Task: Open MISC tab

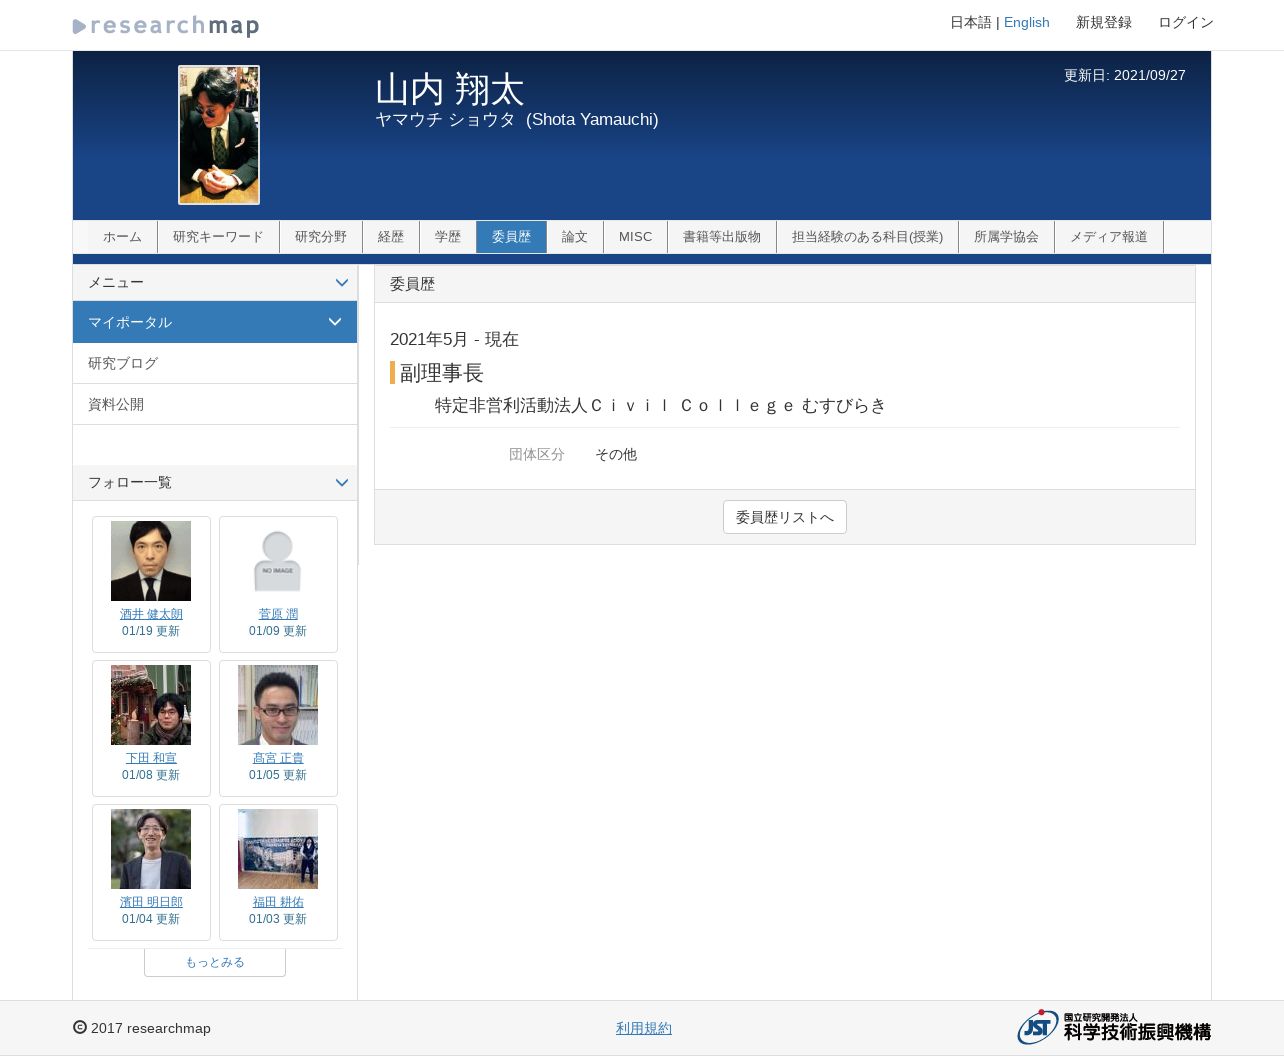Action: pos(635,237)
